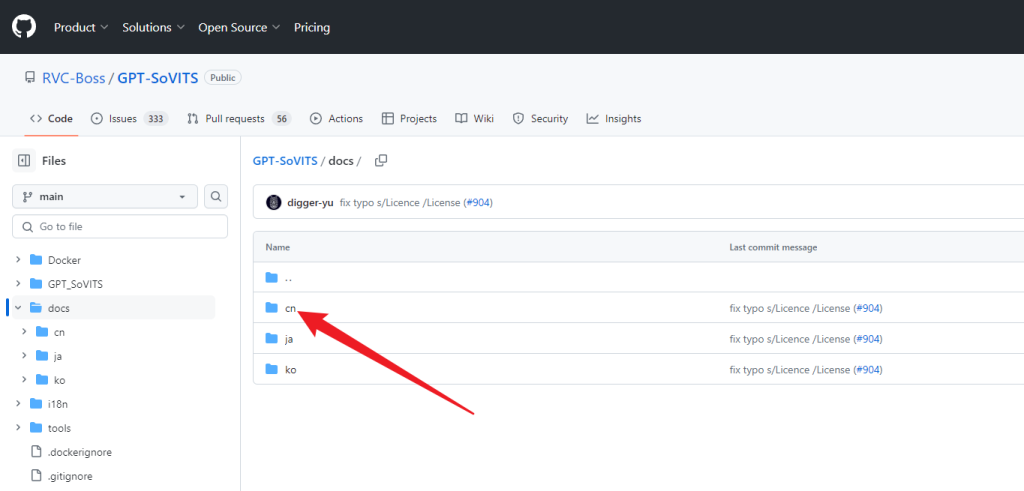Open the parent directory folder row
1024x491 pixels.
[x=288, y=278]
